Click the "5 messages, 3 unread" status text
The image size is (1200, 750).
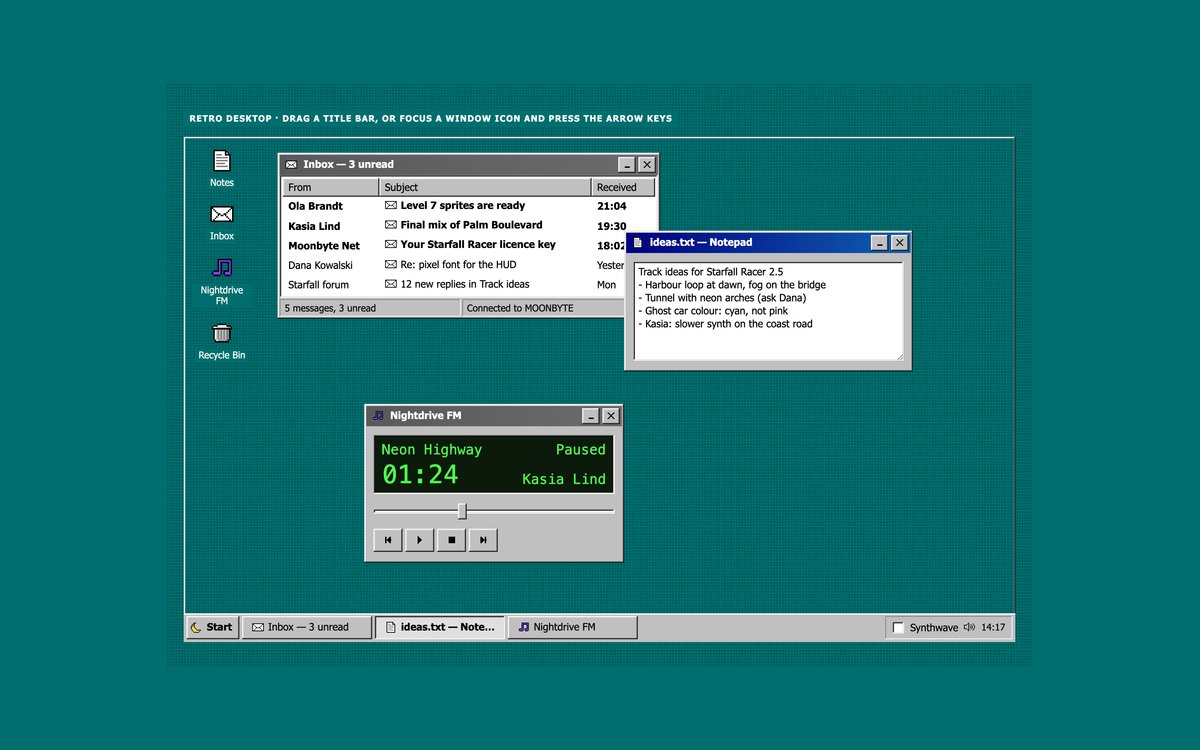[330, 308]
